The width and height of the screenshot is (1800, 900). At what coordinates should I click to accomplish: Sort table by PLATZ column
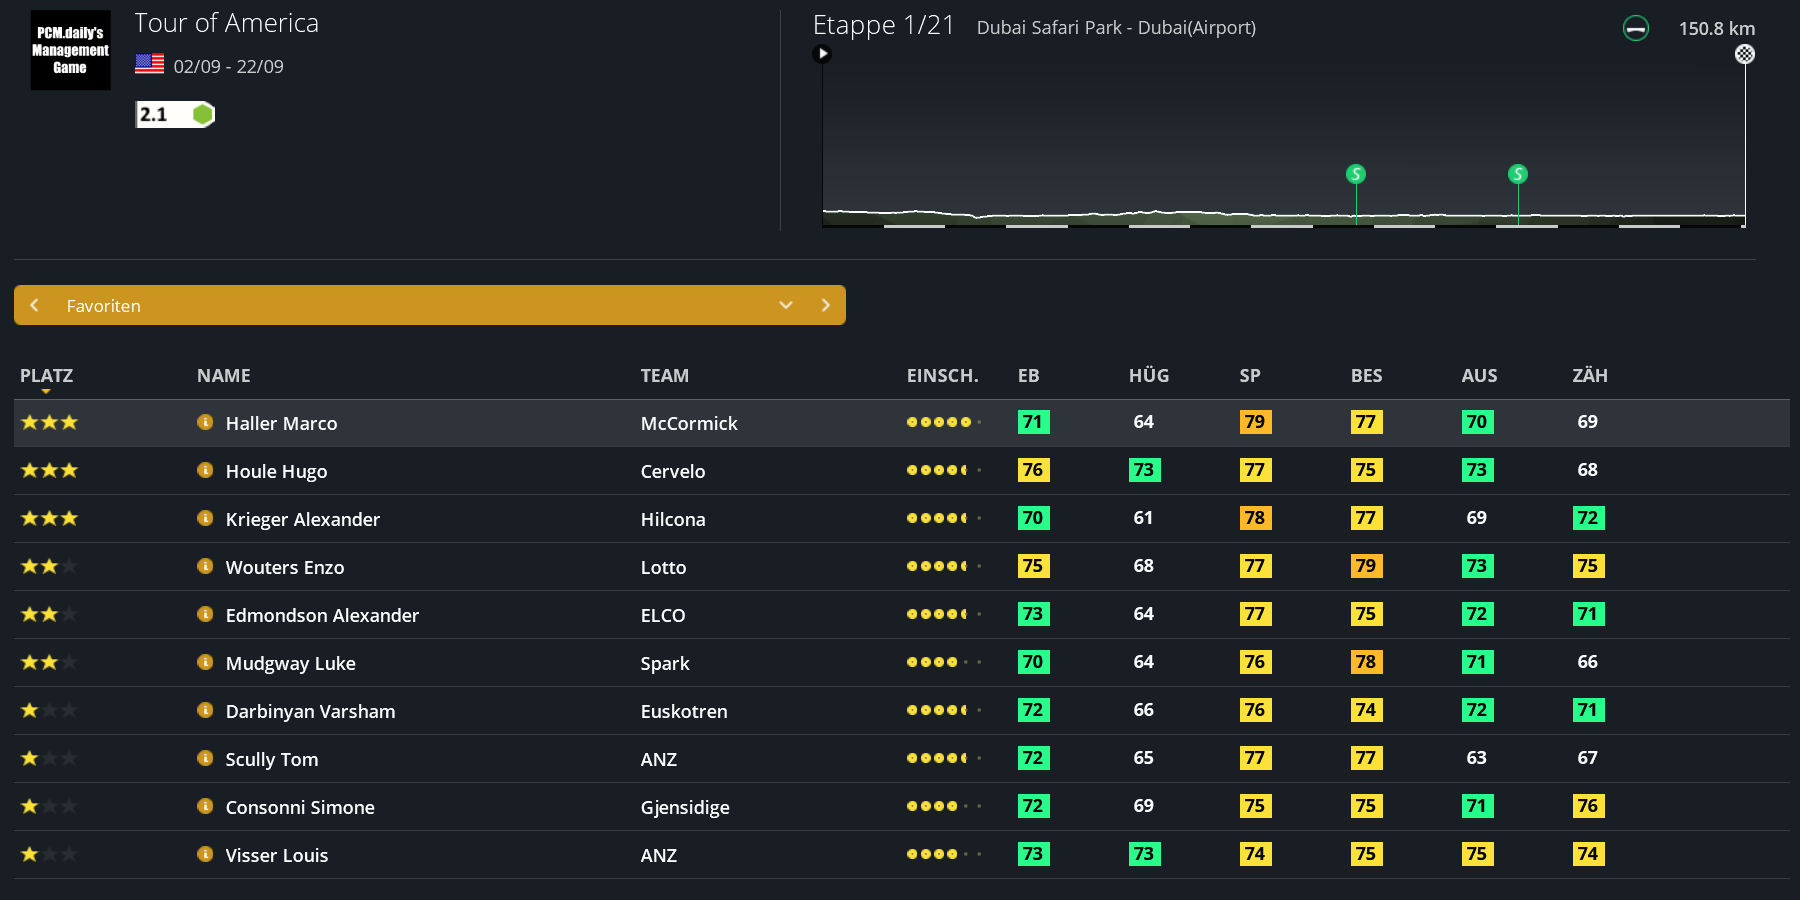[x=46, y=376]
